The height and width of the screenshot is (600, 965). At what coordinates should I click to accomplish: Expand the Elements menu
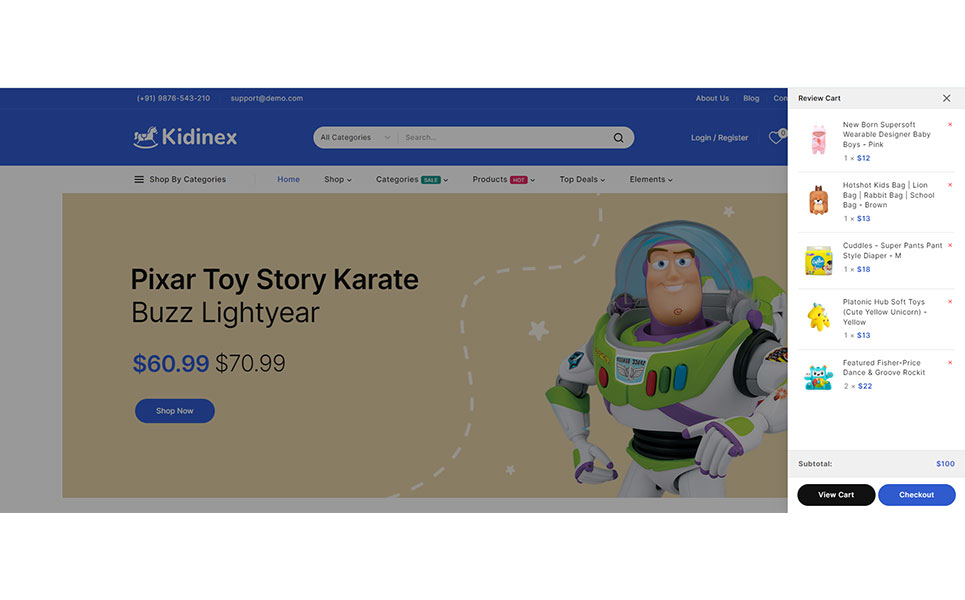(651, 180)
